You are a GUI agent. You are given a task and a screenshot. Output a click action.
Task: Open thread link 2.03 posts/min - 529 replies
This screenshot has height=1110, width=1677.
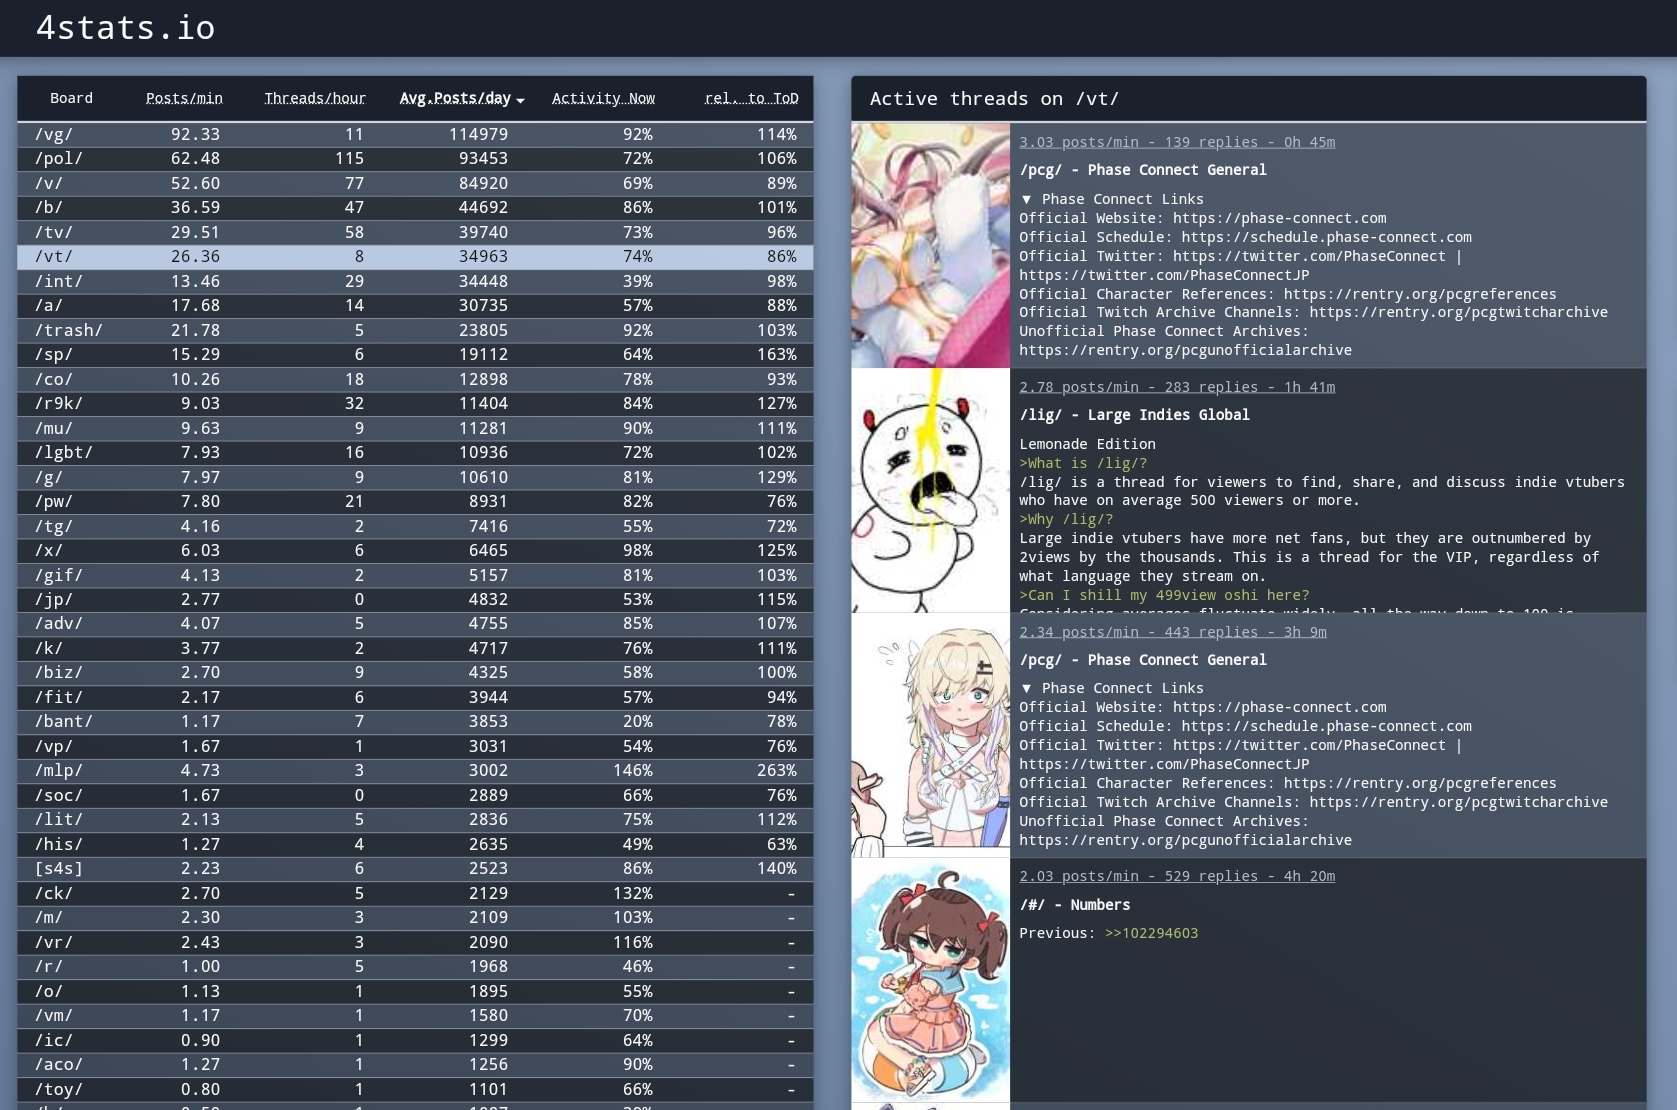click(1177, 876)
